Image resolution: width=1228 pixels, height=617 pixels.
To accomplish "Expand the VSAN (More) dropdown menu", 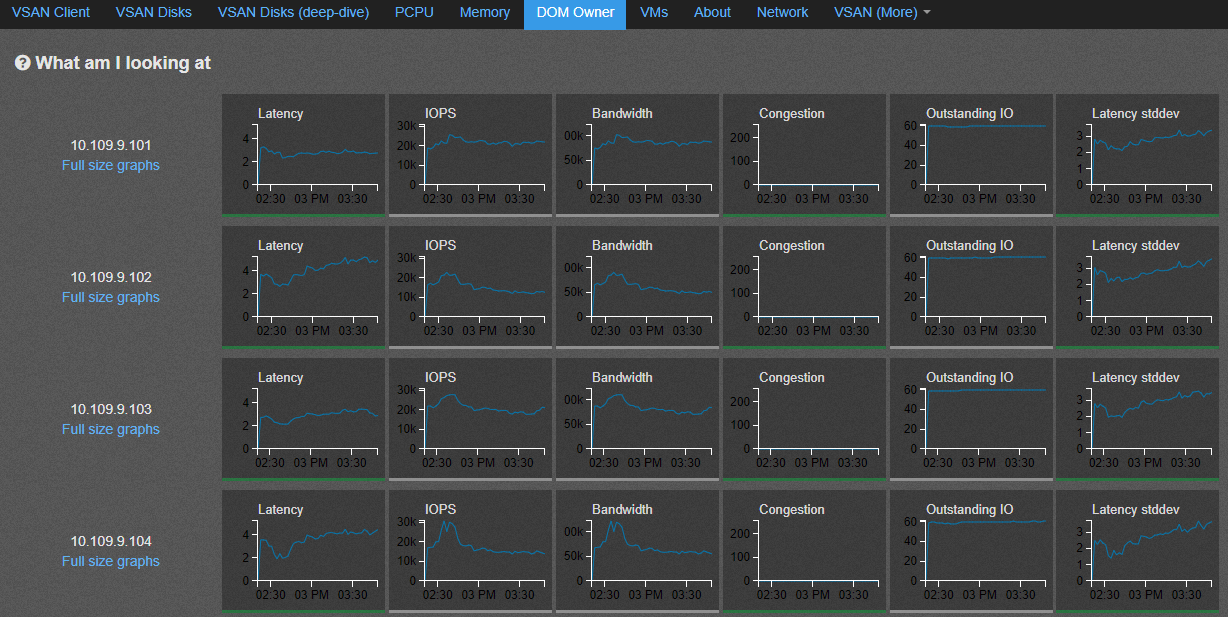I will tap(882, 13).
